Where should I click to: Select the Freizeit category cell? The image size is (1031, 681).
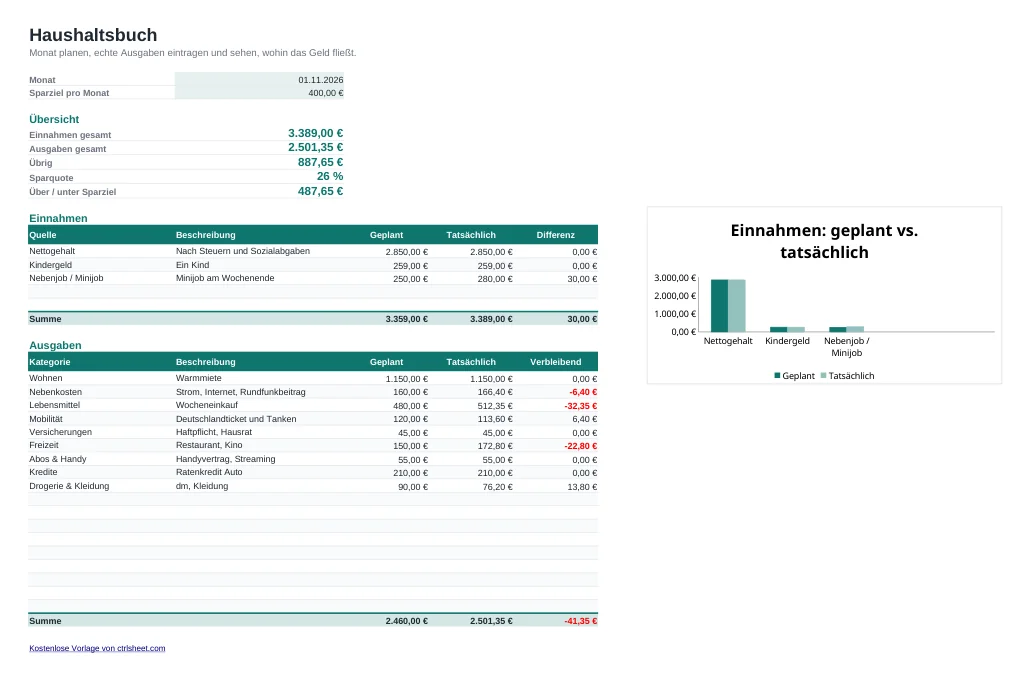(x=101, y=445)
